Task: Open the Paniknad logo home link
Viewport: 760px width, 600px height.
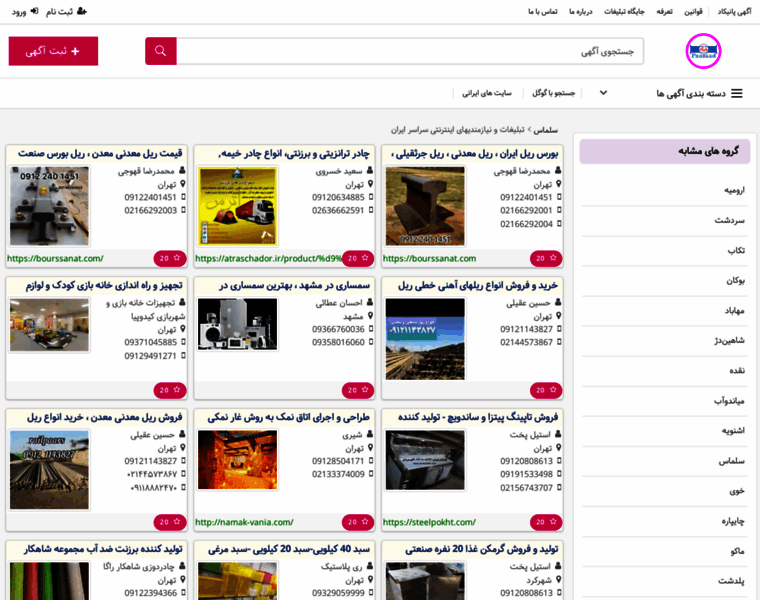Action: (x=703, y=51)
